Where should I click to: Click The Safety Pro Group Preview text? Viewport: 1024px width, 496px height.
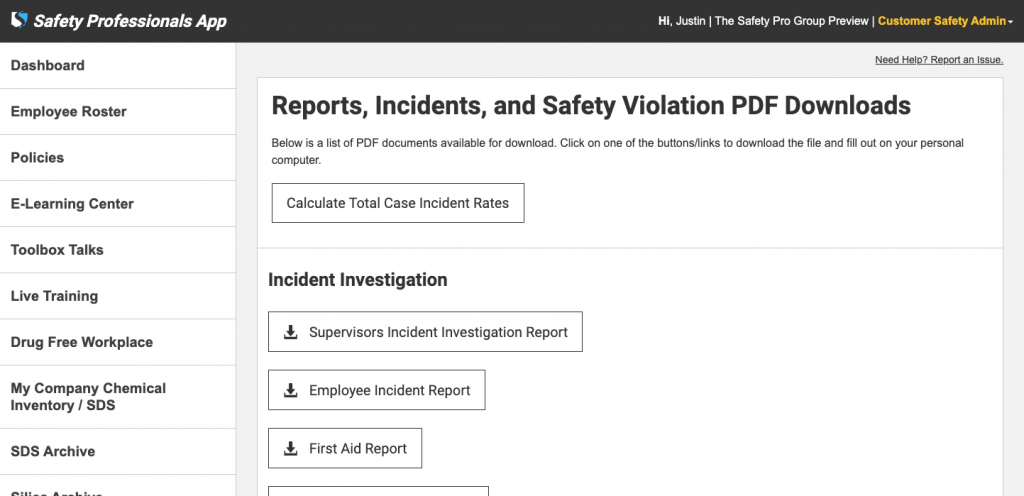tap(792, 21)
